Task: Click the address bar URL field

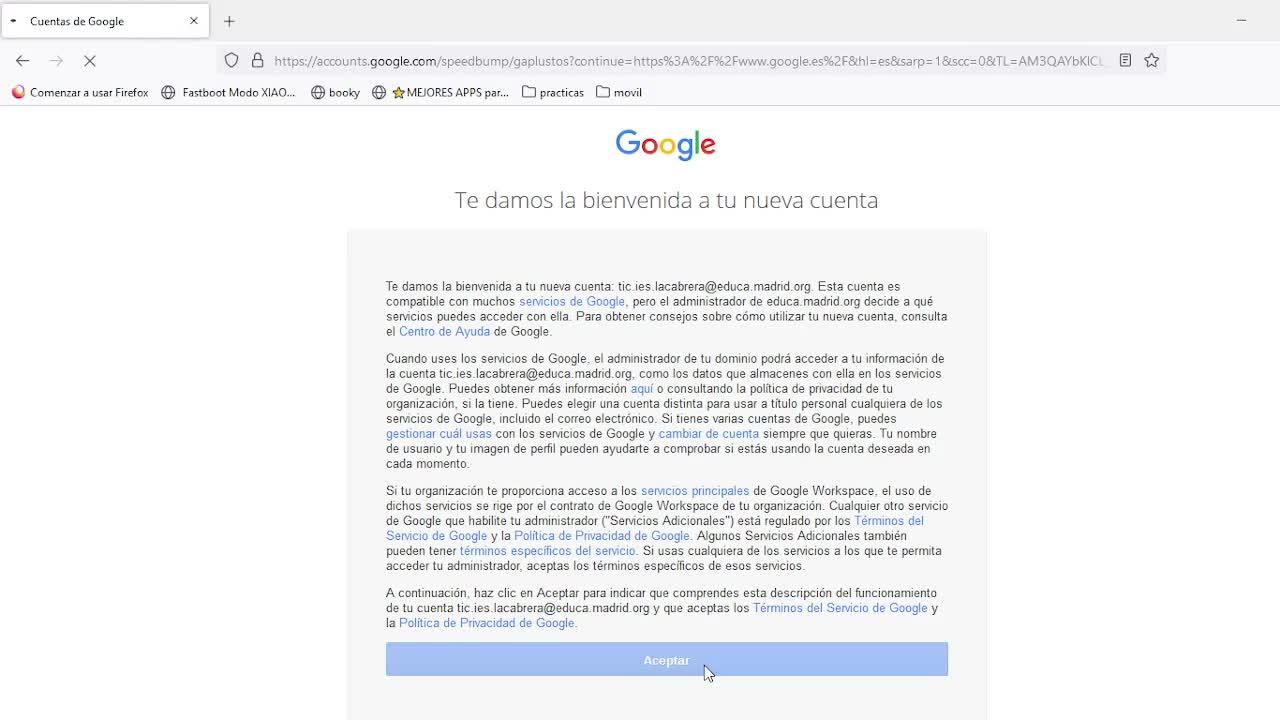Action: click(x=690, y=61)
